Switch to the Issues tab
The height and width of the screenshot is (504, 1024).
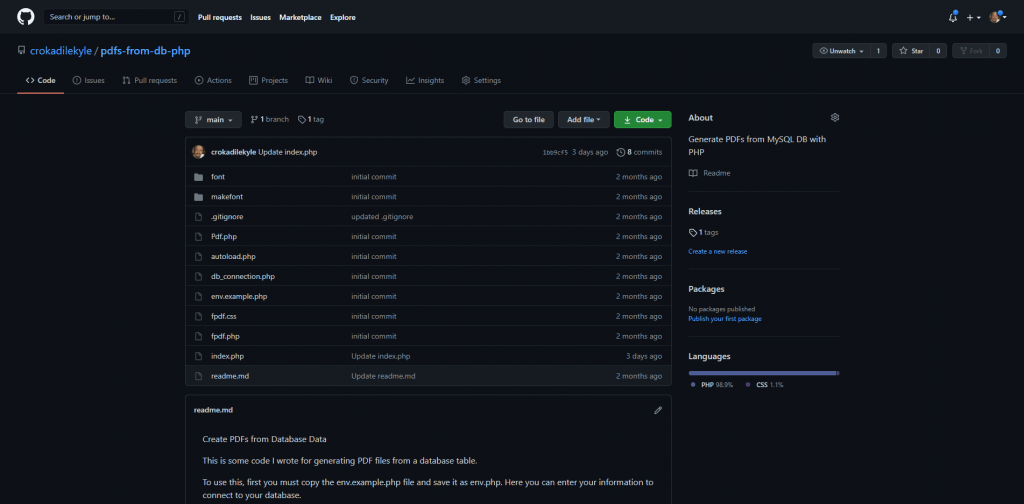coord(89,80)
